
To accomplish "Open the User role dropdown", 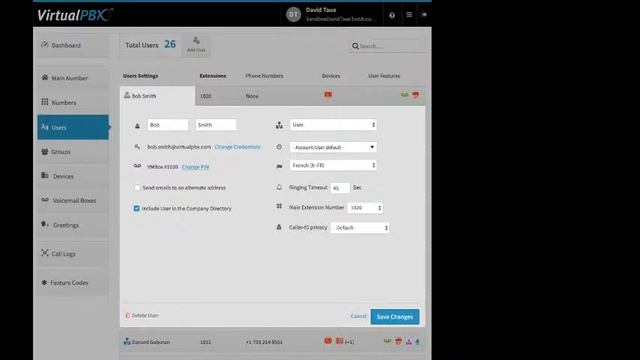I will [333, 125].
